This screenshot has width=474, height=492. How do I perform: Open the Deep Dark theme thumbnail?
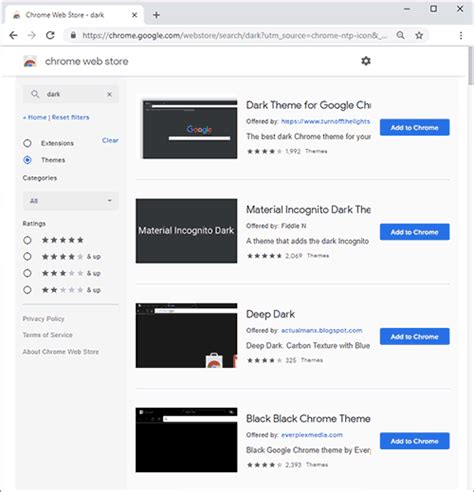pos(186,335)
